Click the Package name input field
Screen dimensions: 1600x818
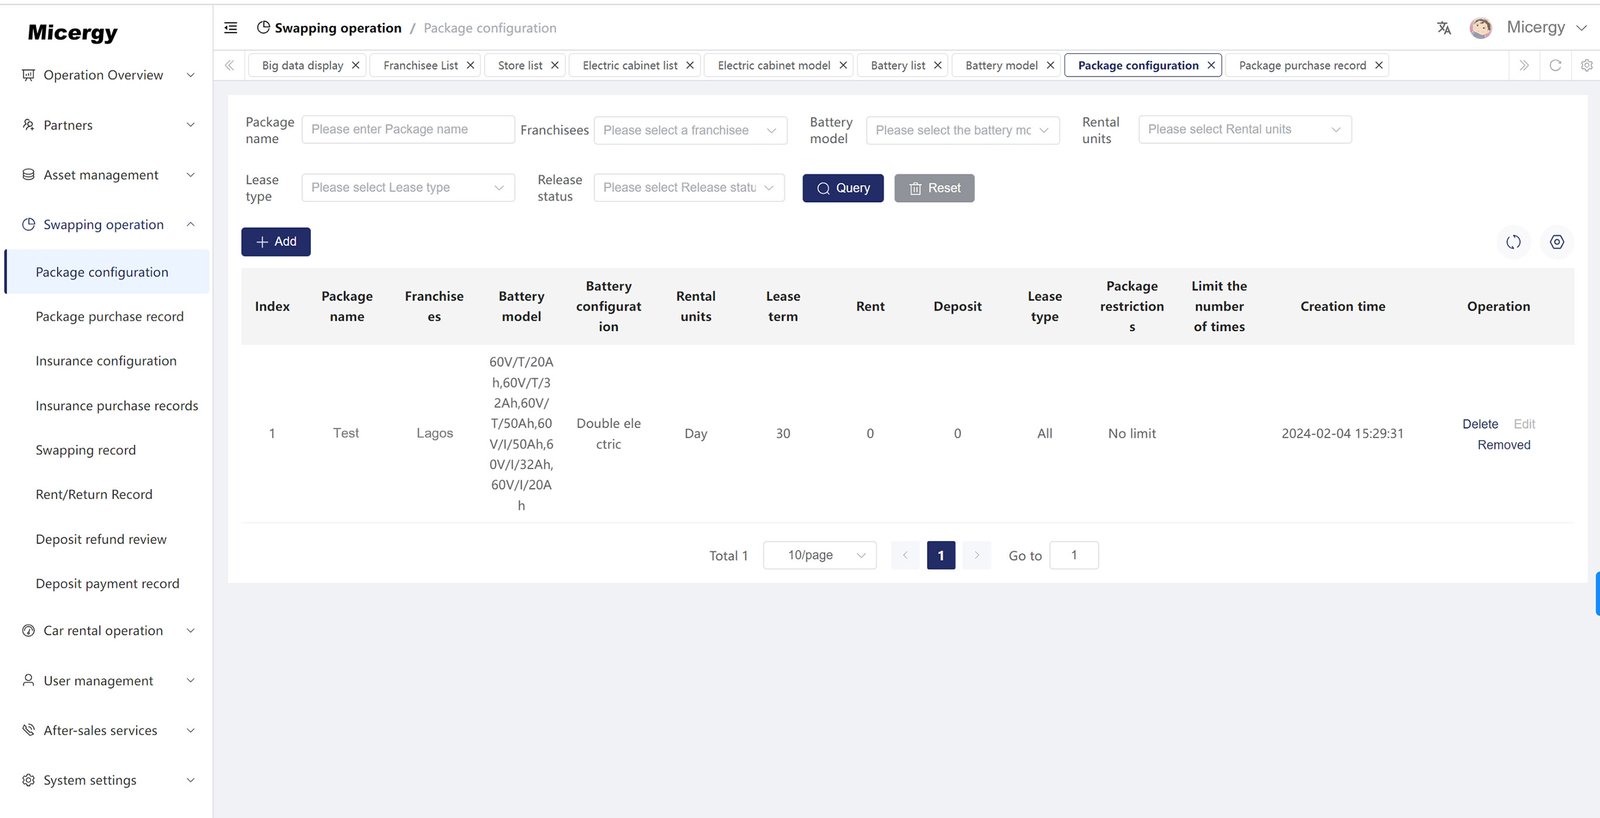point(407,129)
